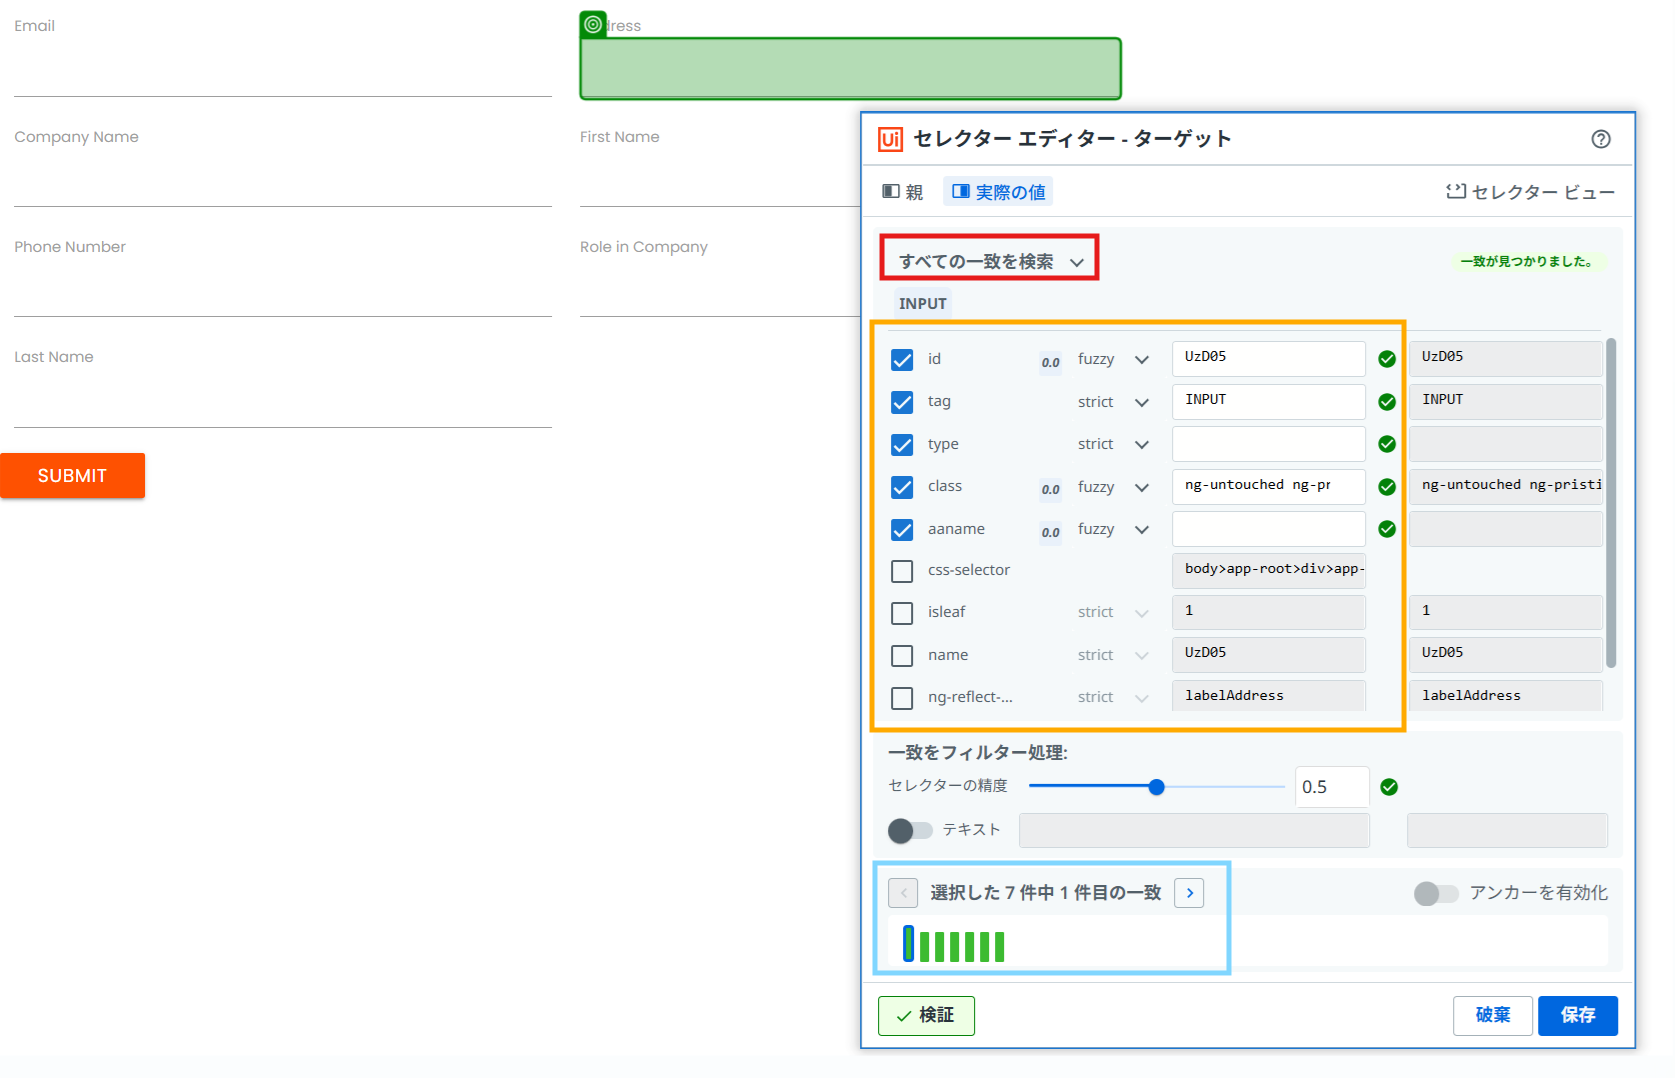The height and width of the screenshot is (1078, 1675).
Task: Click the tag value field INPUT
Action: tap(1268, 401)
